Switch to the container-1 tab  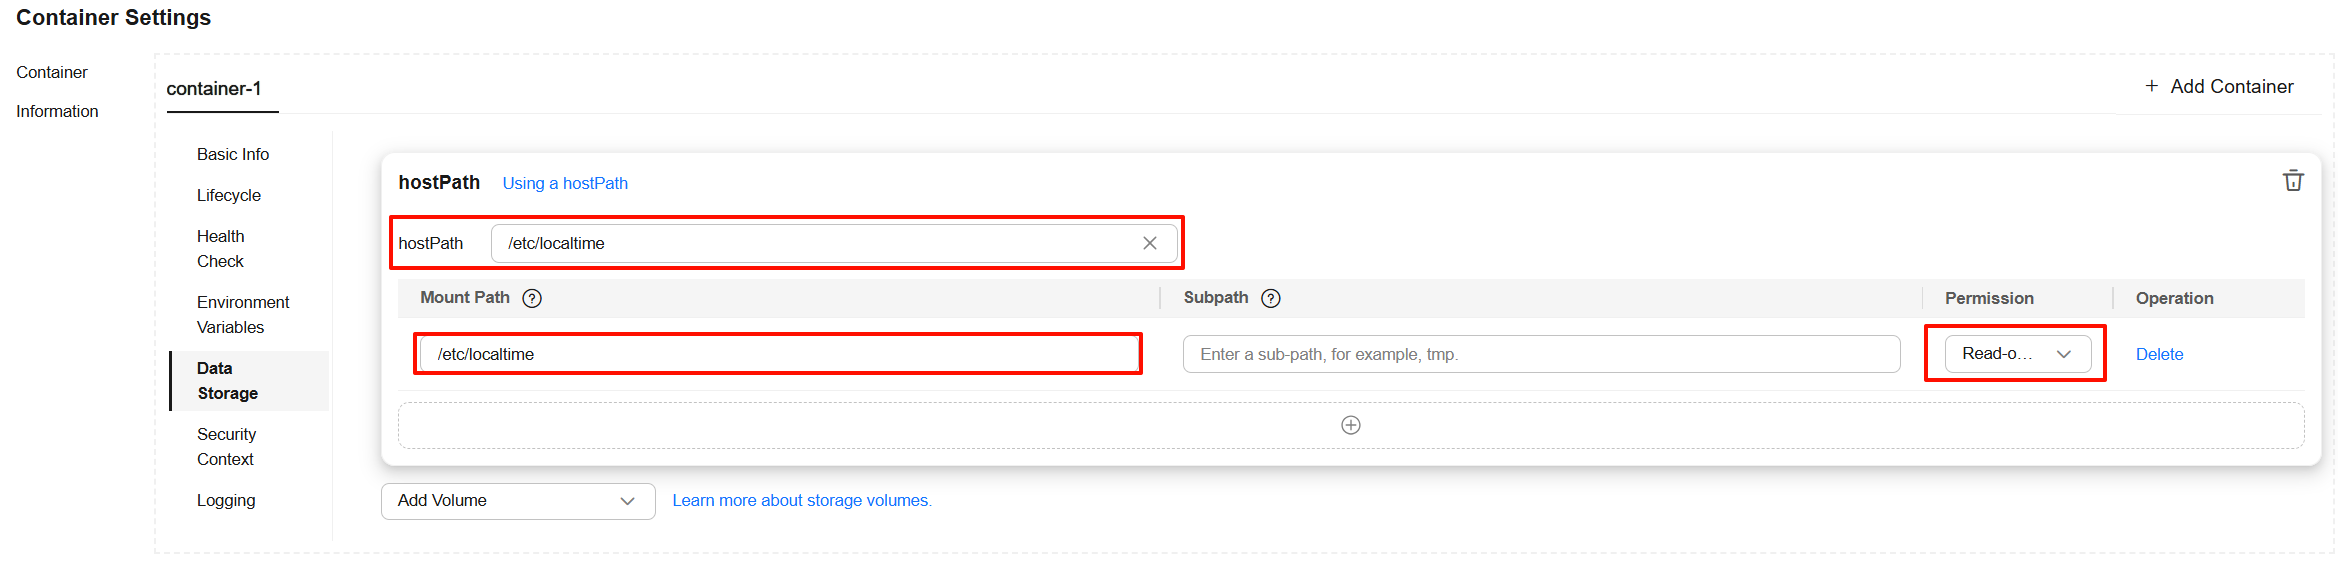point(214,88)
